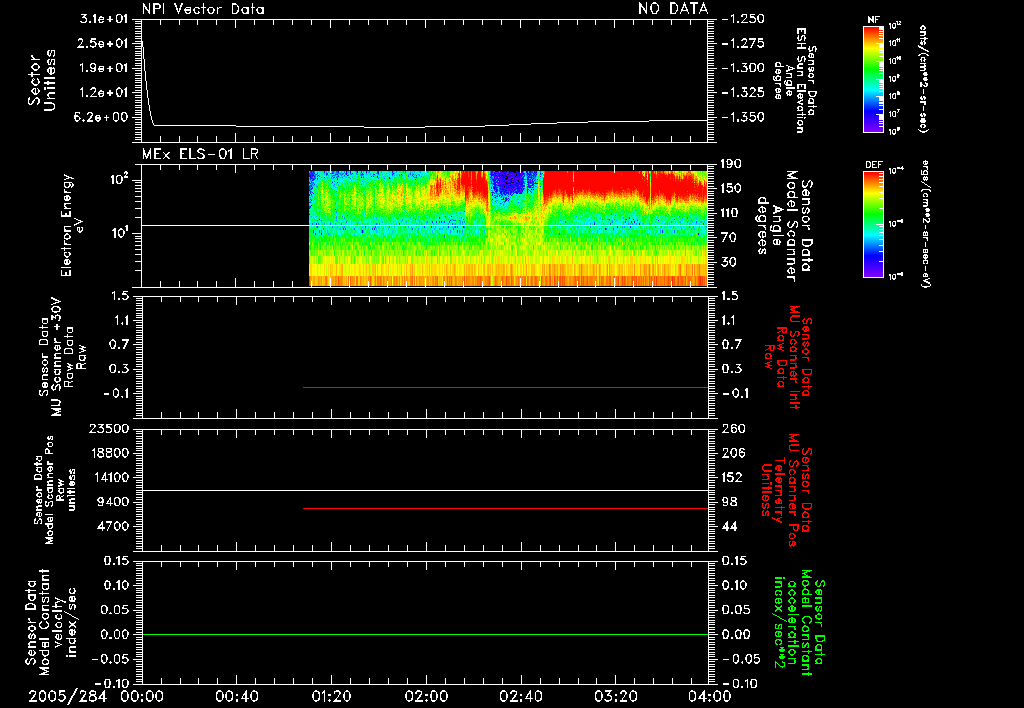Click the '98' telemetry axis value
Screen dimensions: 1024x708
(729, 502)
